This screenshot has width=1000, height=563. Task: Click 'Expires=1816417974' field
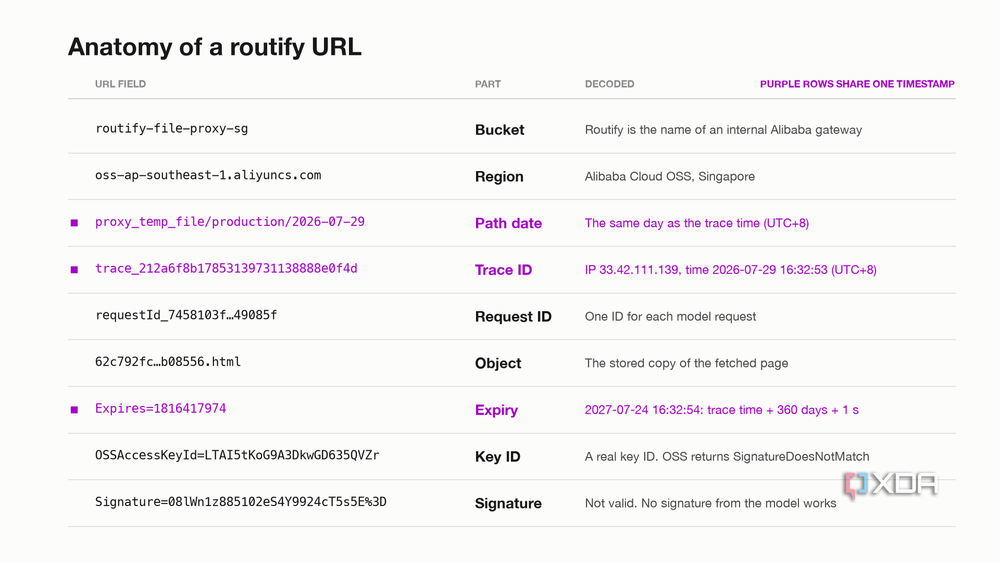[161, 409]
